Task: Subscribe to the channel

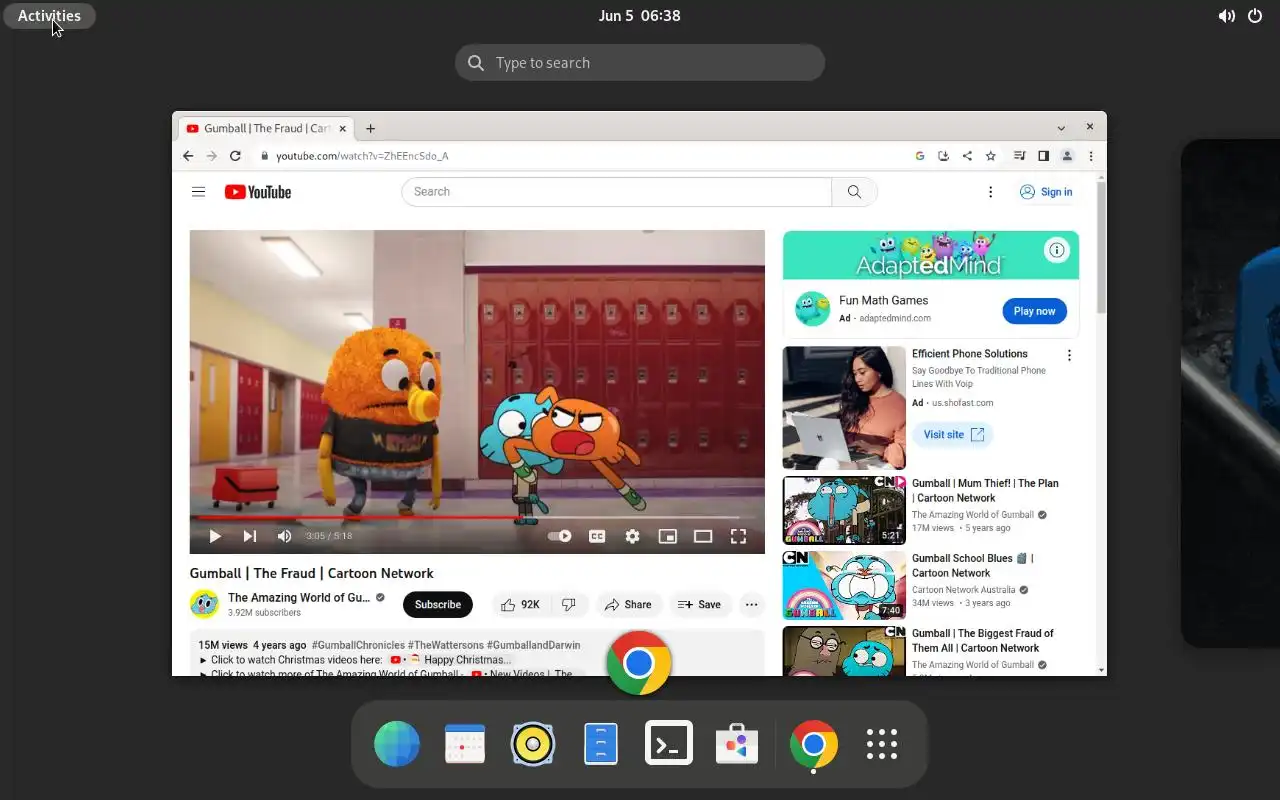Action: tap(438, 604)
